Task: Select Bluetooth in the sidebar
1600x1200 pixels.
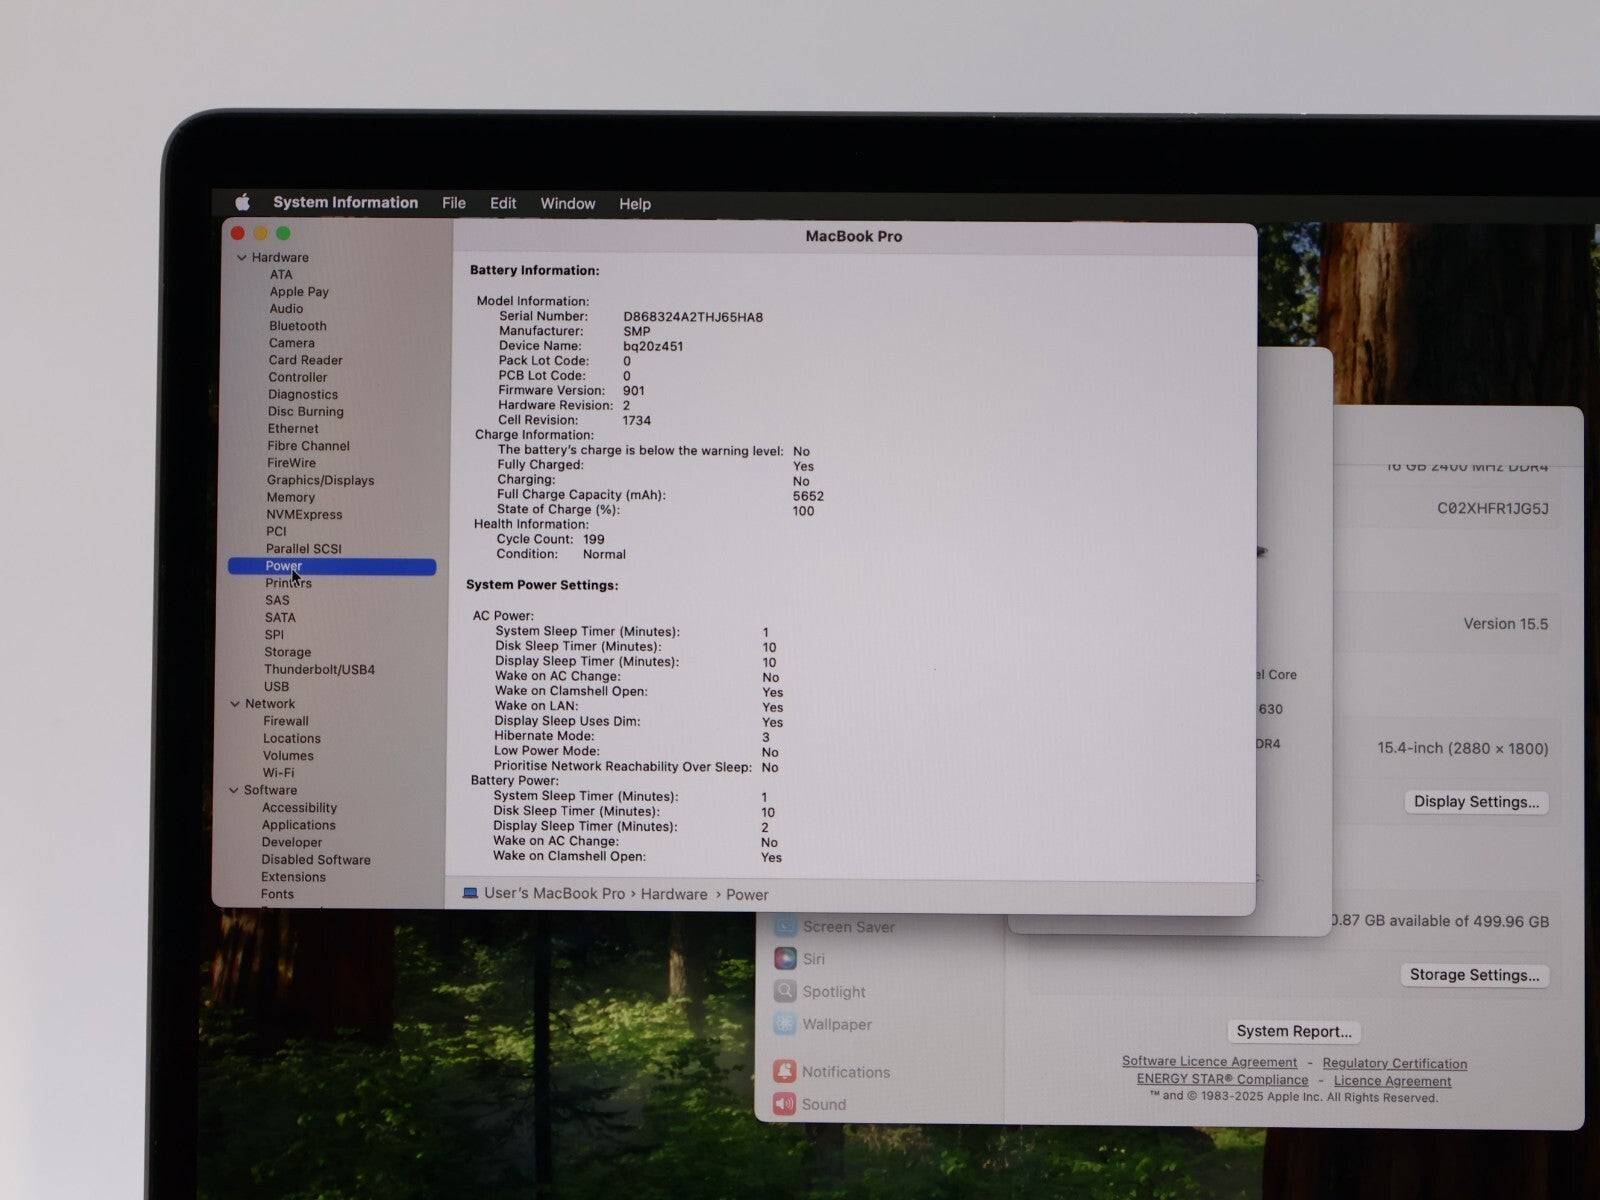Action: pyautogui.click(x=298, y=325)
